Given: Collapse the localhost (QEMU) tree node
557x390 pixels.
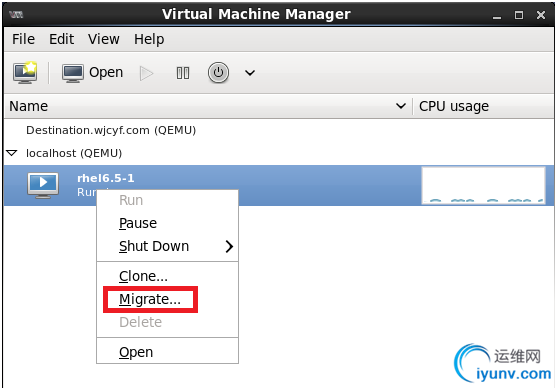Looking at the screenshot, I should click(12, 153).
